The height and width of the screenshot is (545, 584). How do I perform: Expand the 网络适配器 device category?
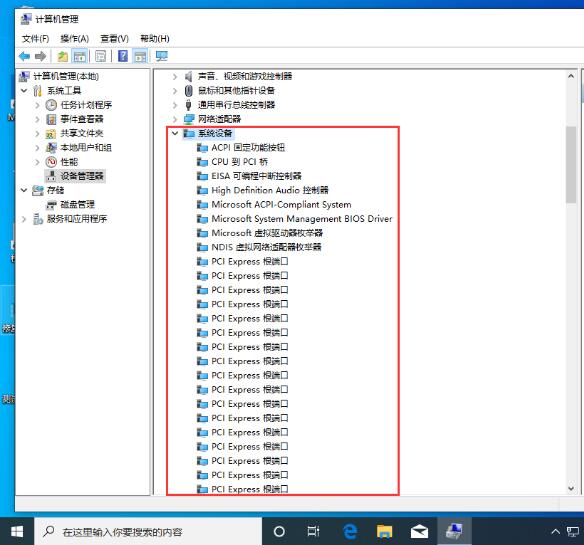175,119
